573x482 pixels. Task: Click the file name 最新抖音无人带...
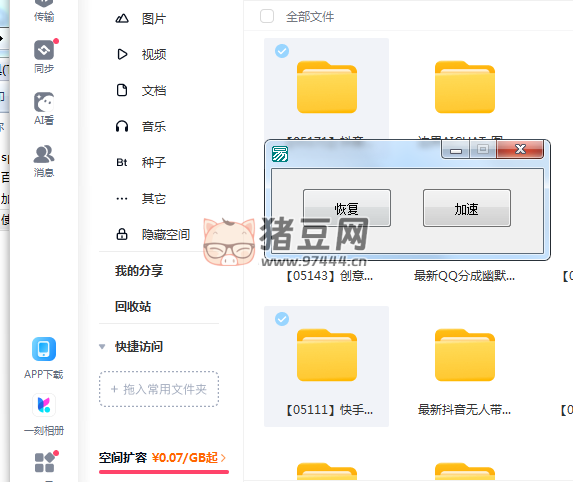coord(464,410)
